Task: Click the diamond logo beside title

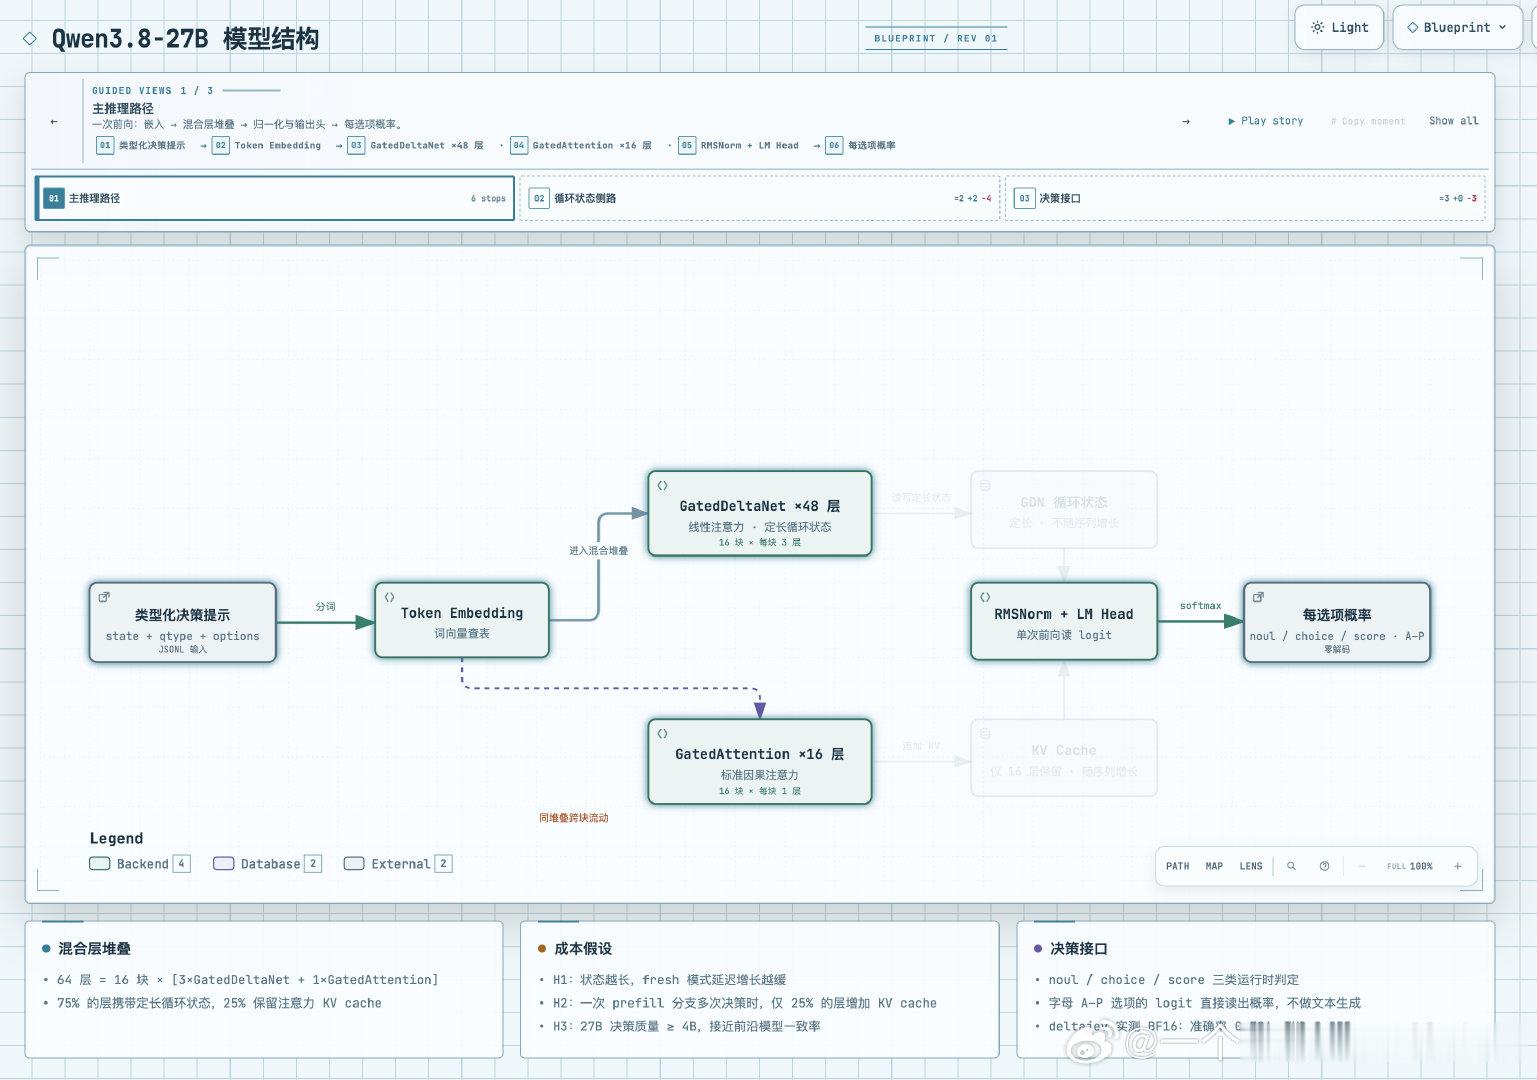Action: pyautogui.click(x=30, y=39)
